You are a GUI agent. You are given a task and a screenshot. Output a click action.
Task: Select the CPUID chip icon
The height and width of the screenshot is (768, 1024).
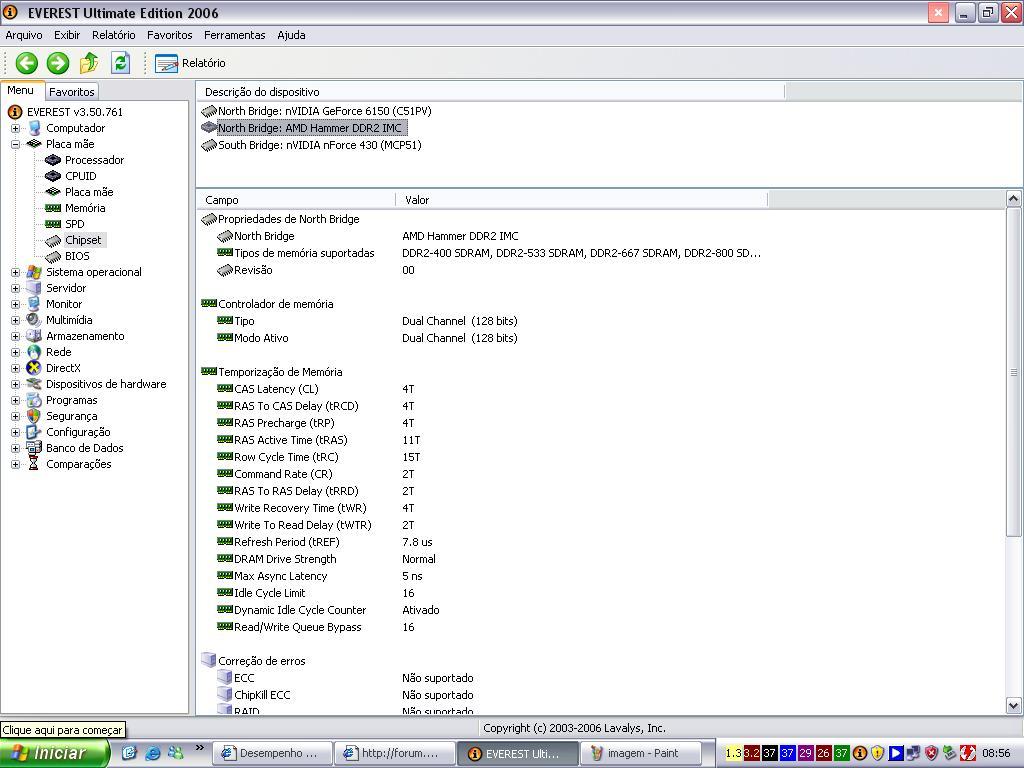tap(53, 176)
